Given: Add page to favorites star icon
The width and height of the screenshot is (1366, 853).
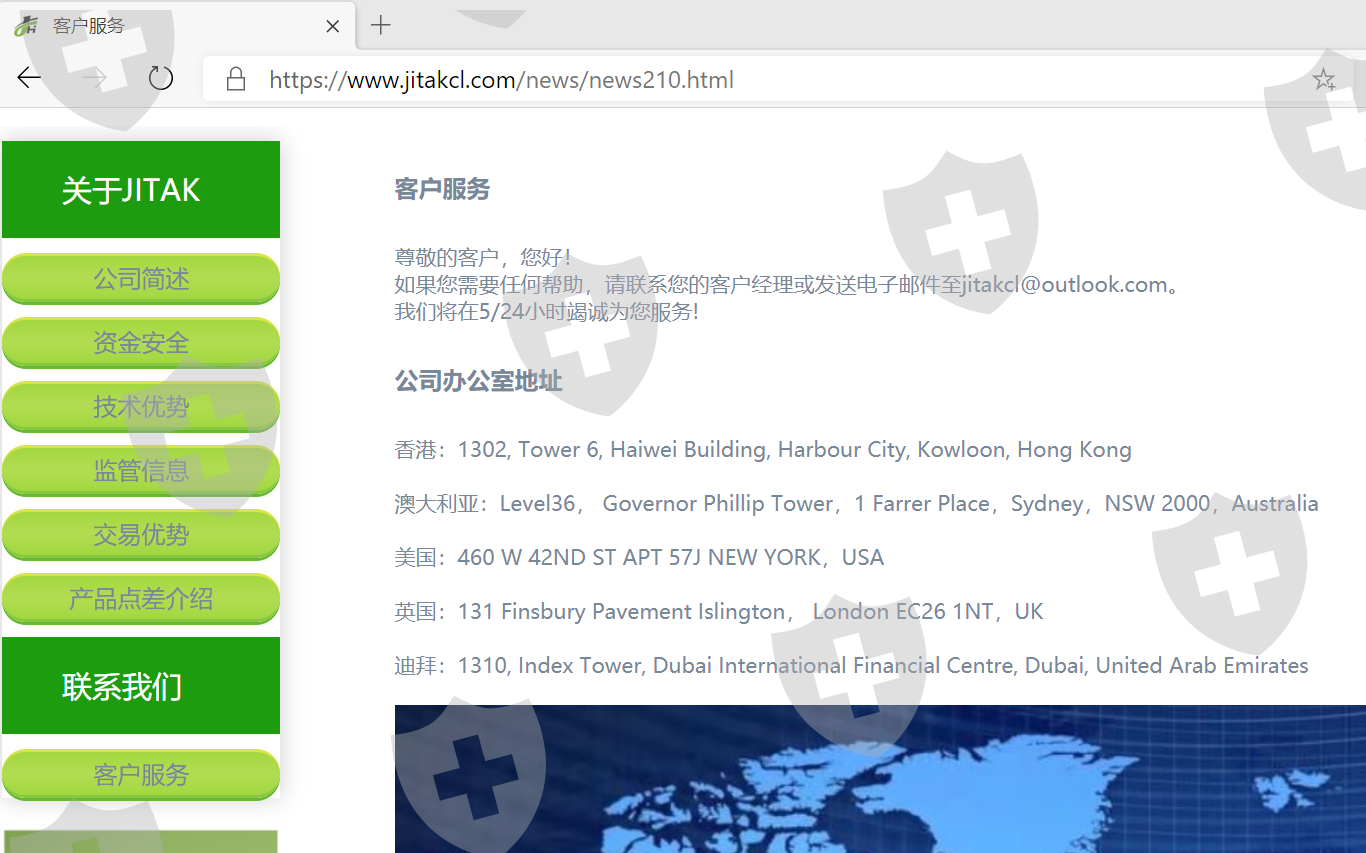Looking at the screenshot, I should 1324,80.
